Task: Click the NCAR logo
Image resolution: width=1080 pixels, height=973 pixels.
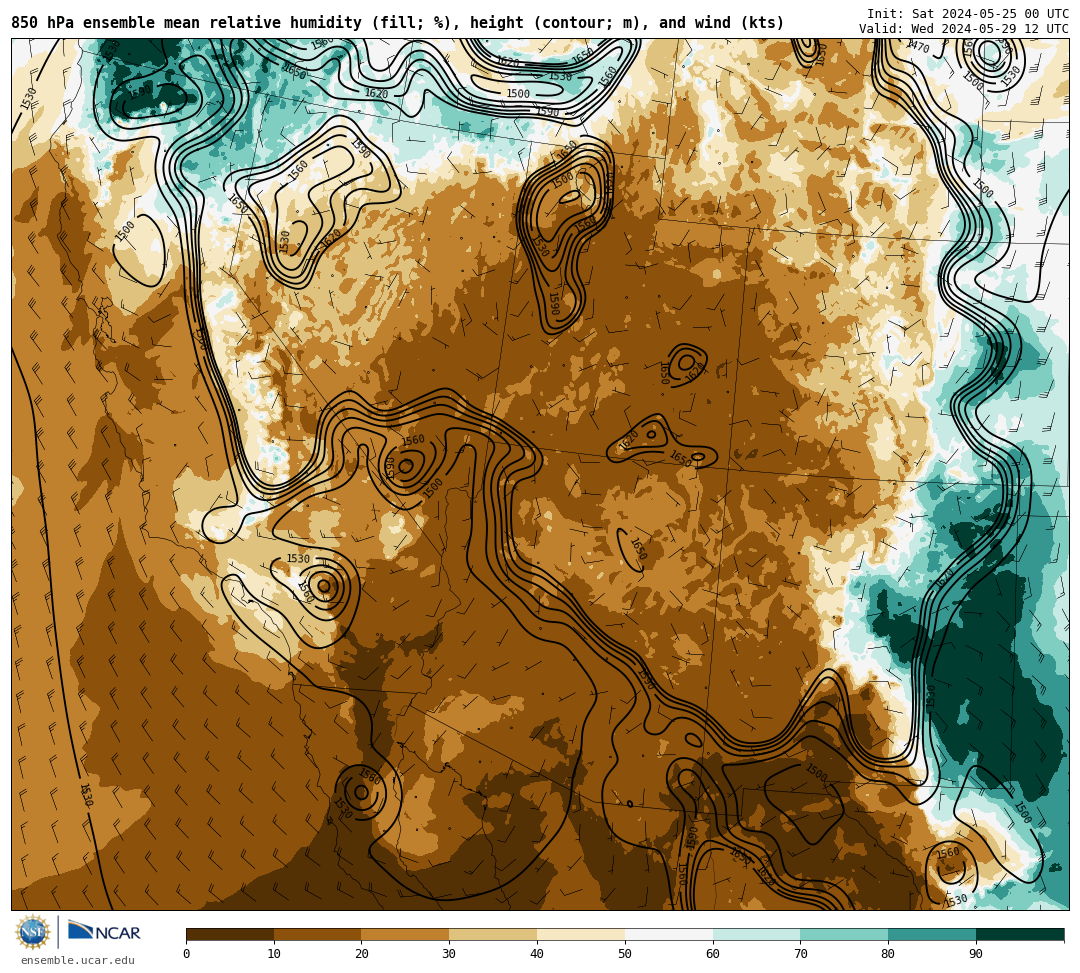Action: [104, 932]
